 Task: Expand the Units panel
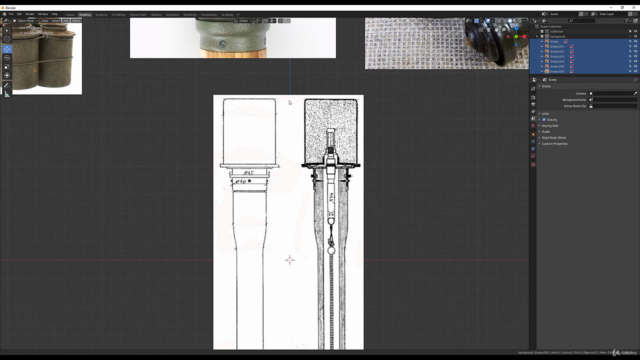(545, 113)
